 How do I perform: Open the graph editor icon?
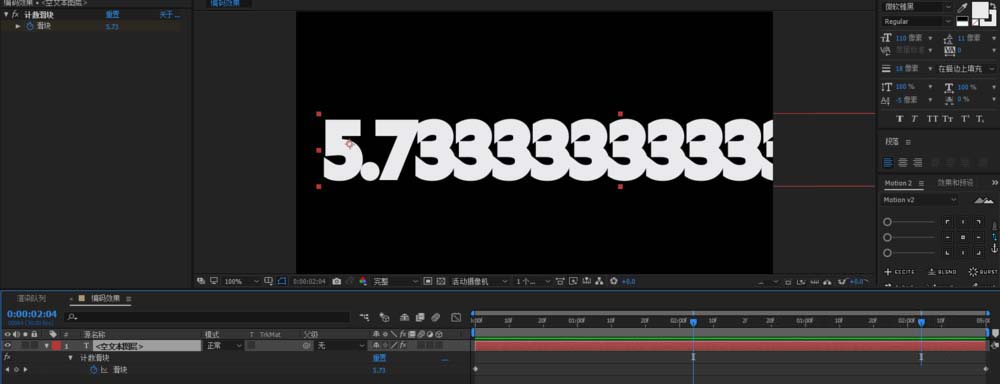tap(456, 316)
